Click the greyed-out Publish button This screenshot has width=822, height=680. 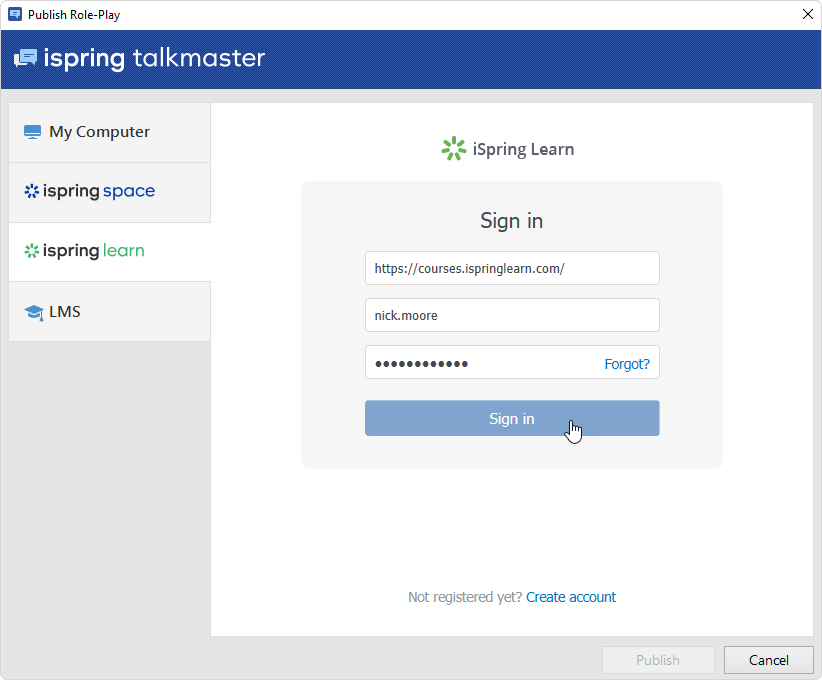[658, 660]
